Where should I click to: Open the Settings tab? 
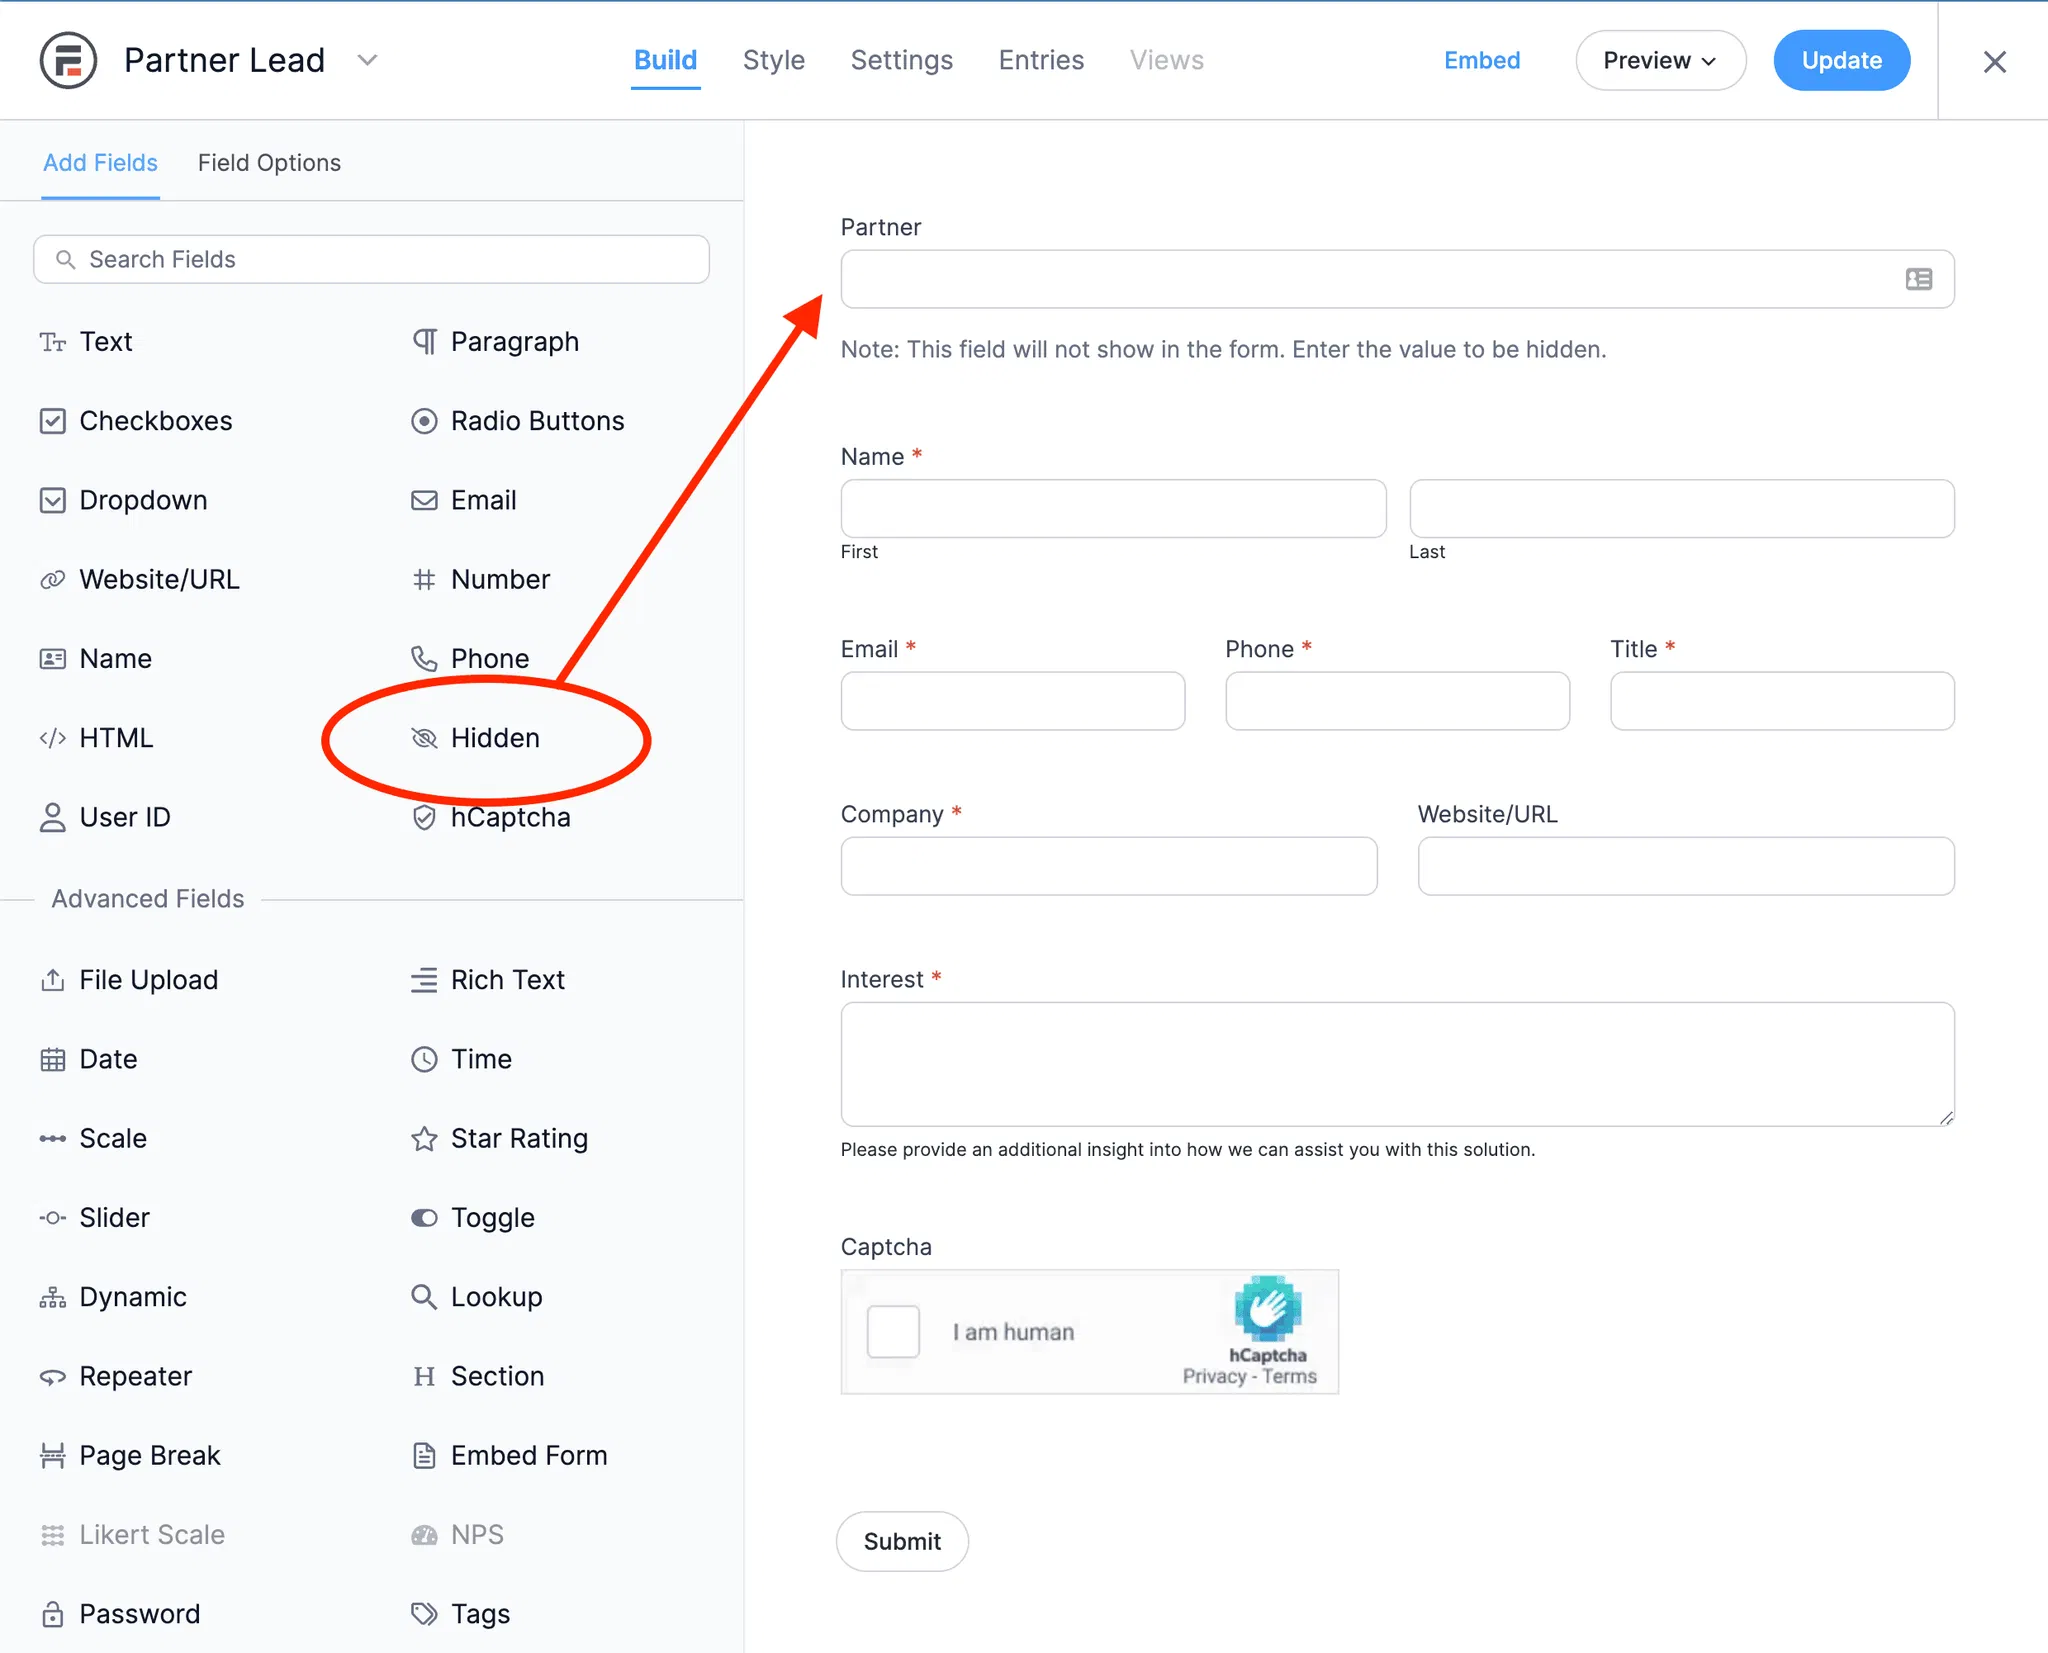[902, 60]
